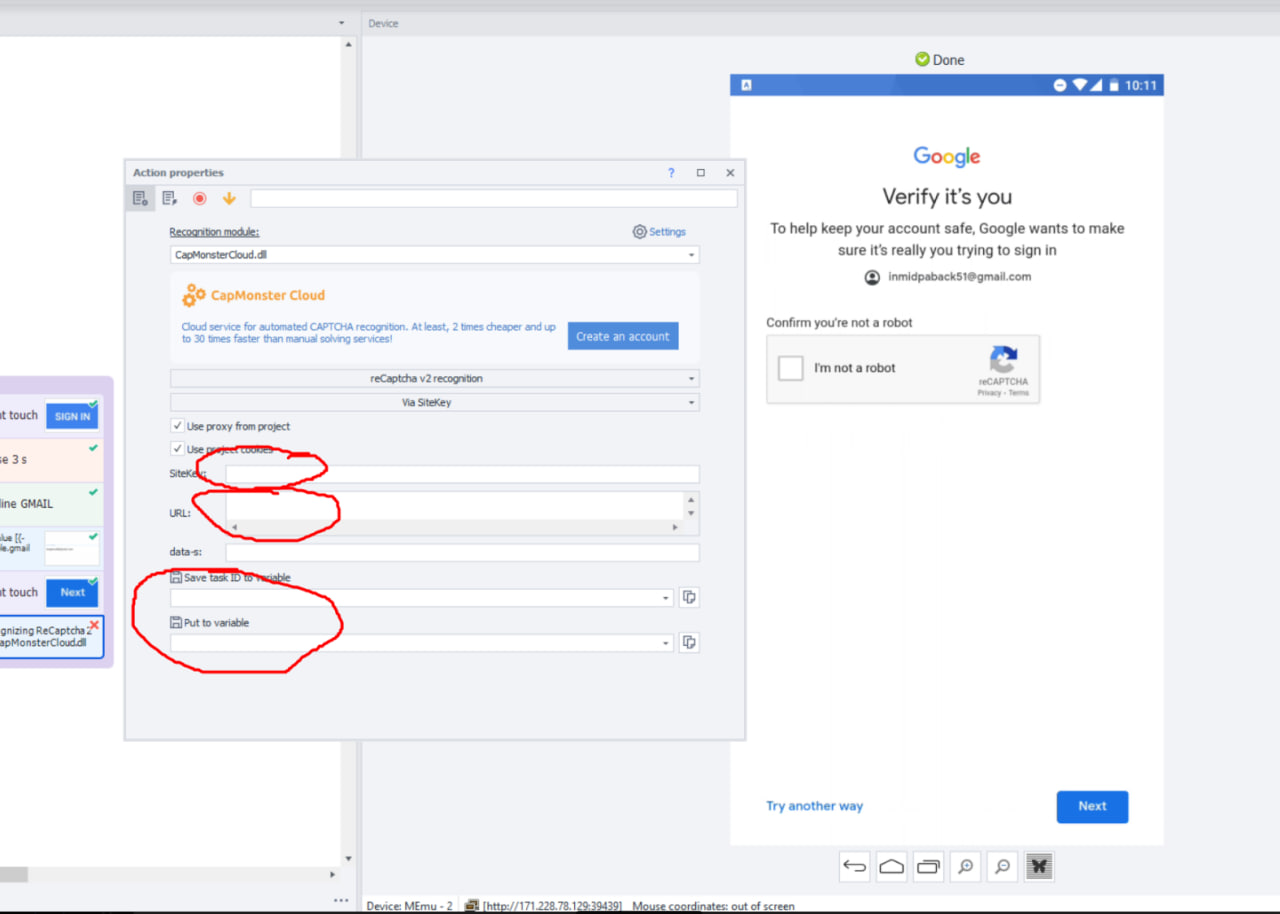This screenshot has width=1280, height=914.
Task: Click the left panel scroll down arrow
Action: (x=348, y=859)
